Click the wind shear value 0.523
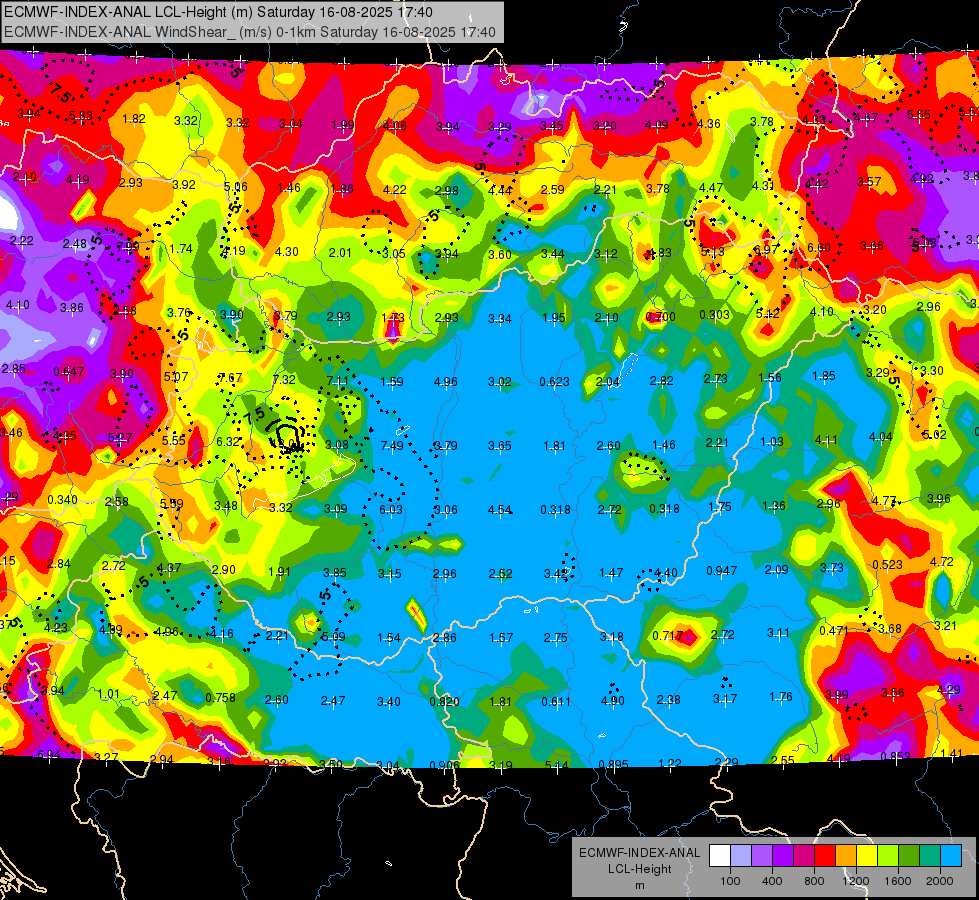This screenshot has width=979, height=900. [887, 565]
